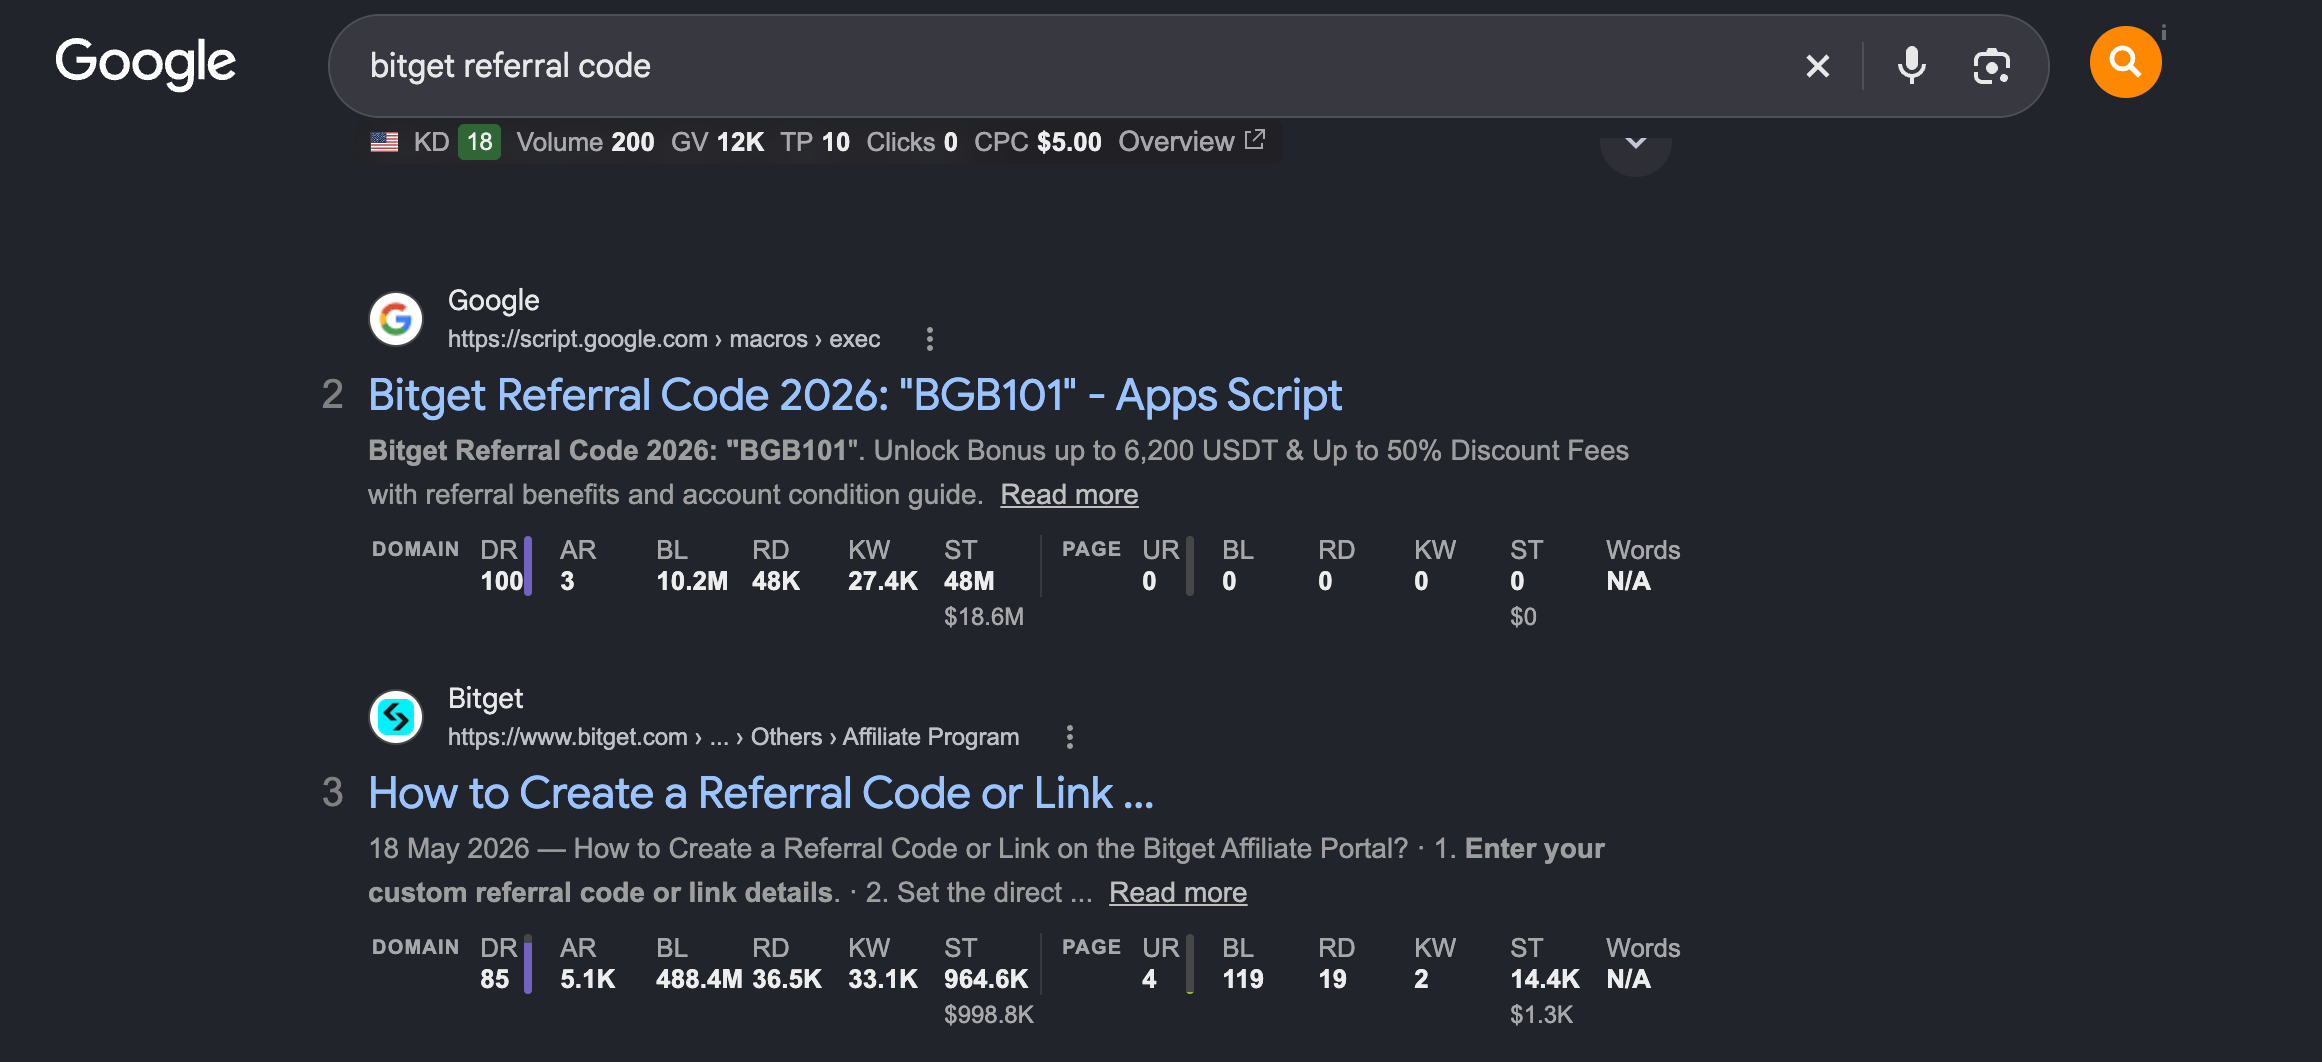Image resolution: width=2322 pixels, height=1062 pixels.
Task: Click Volume 200 metric in toolbar
Action: [585, 142]
